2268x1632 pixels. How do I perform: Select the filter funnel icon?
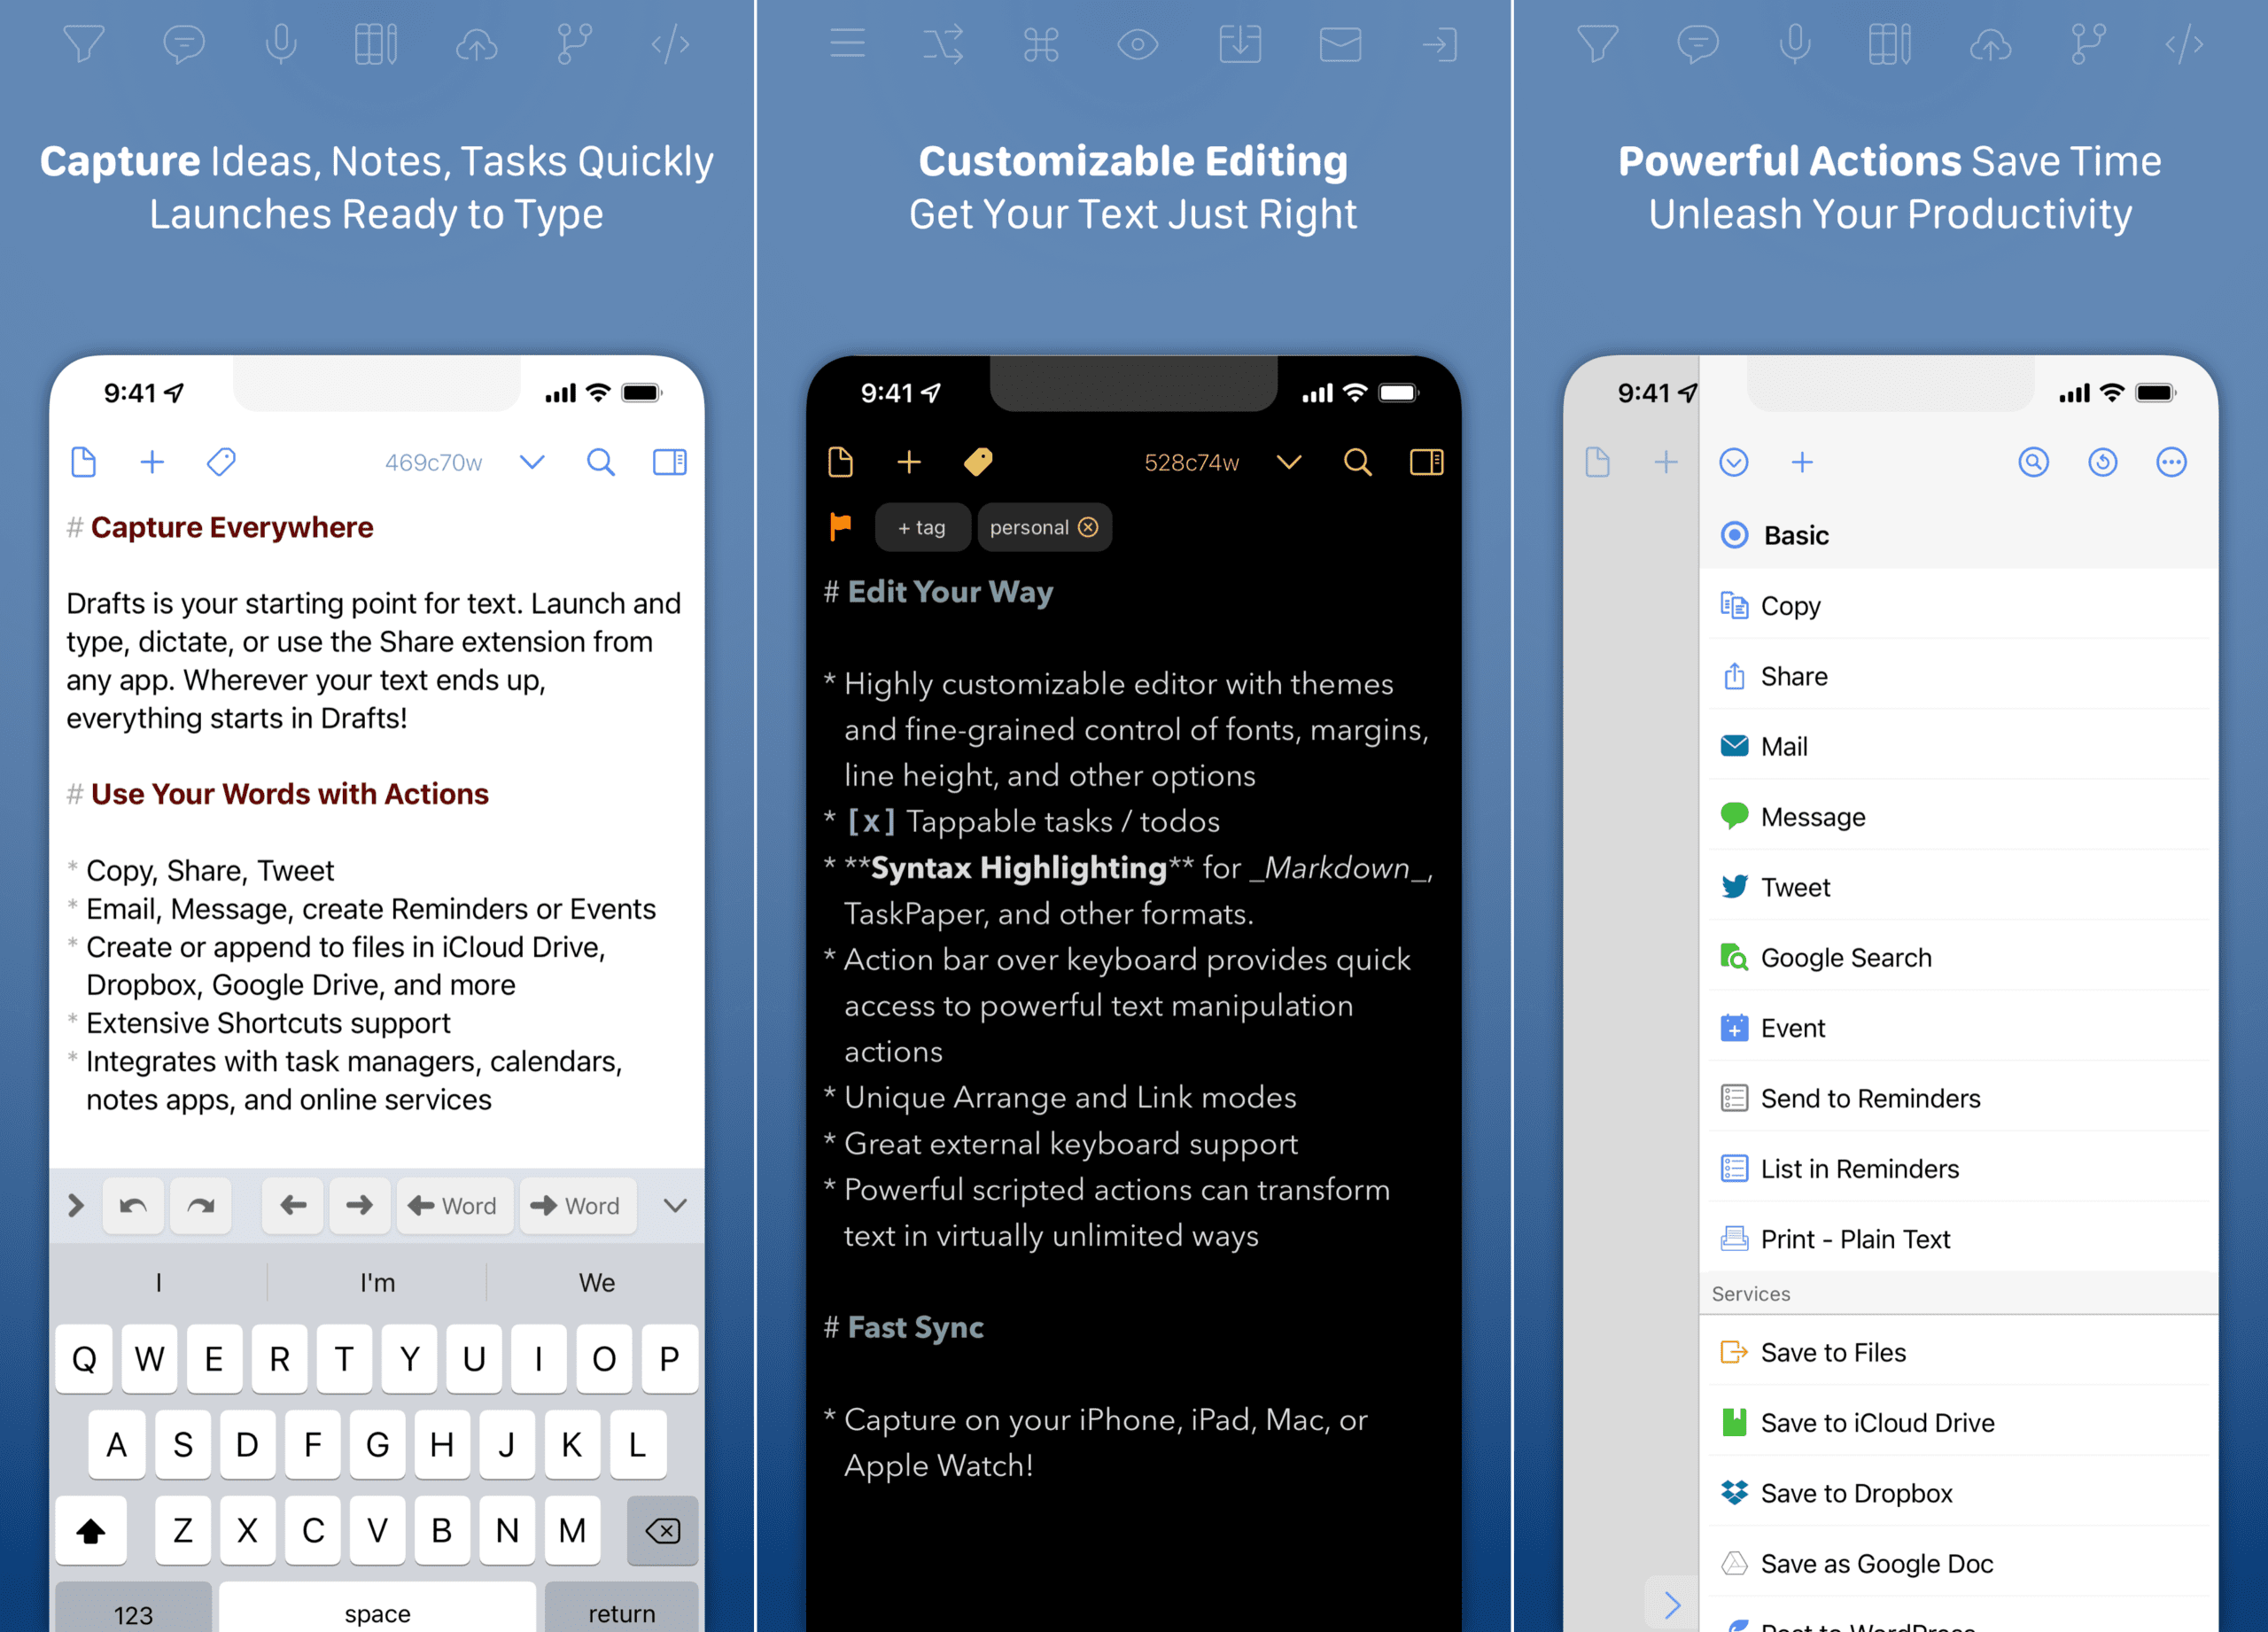tap(81, 41)
